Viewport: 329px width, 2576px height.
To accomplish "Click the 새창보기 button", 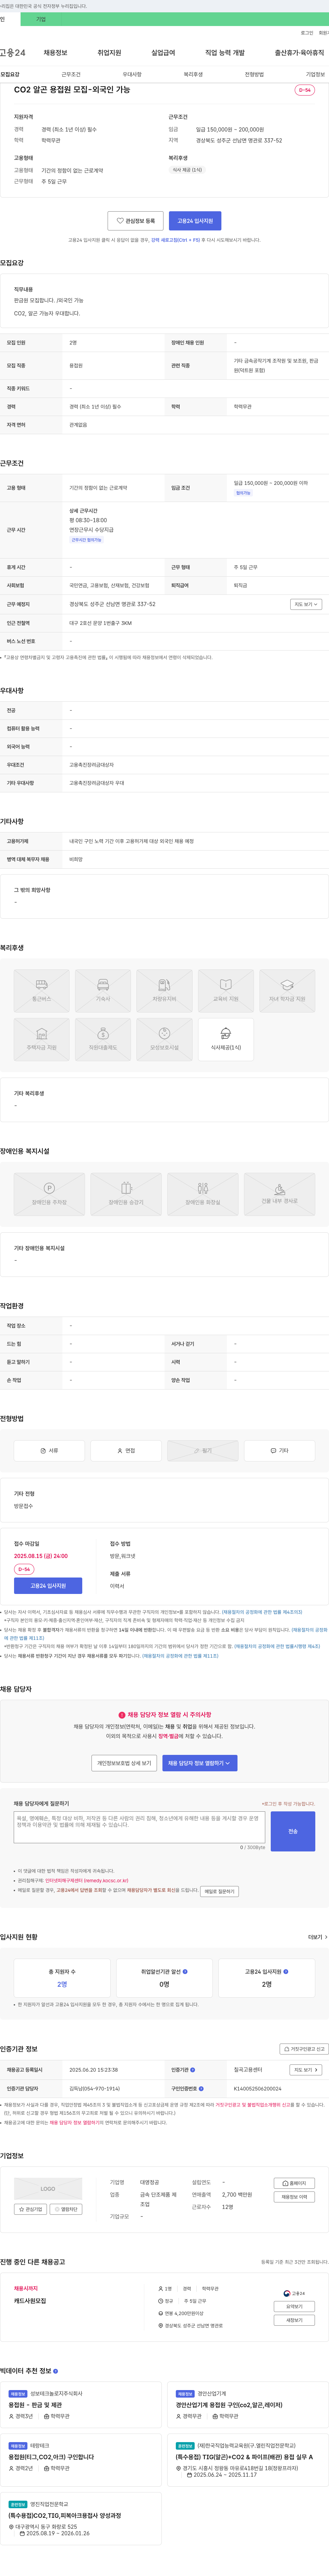I will click(294, 2320).
